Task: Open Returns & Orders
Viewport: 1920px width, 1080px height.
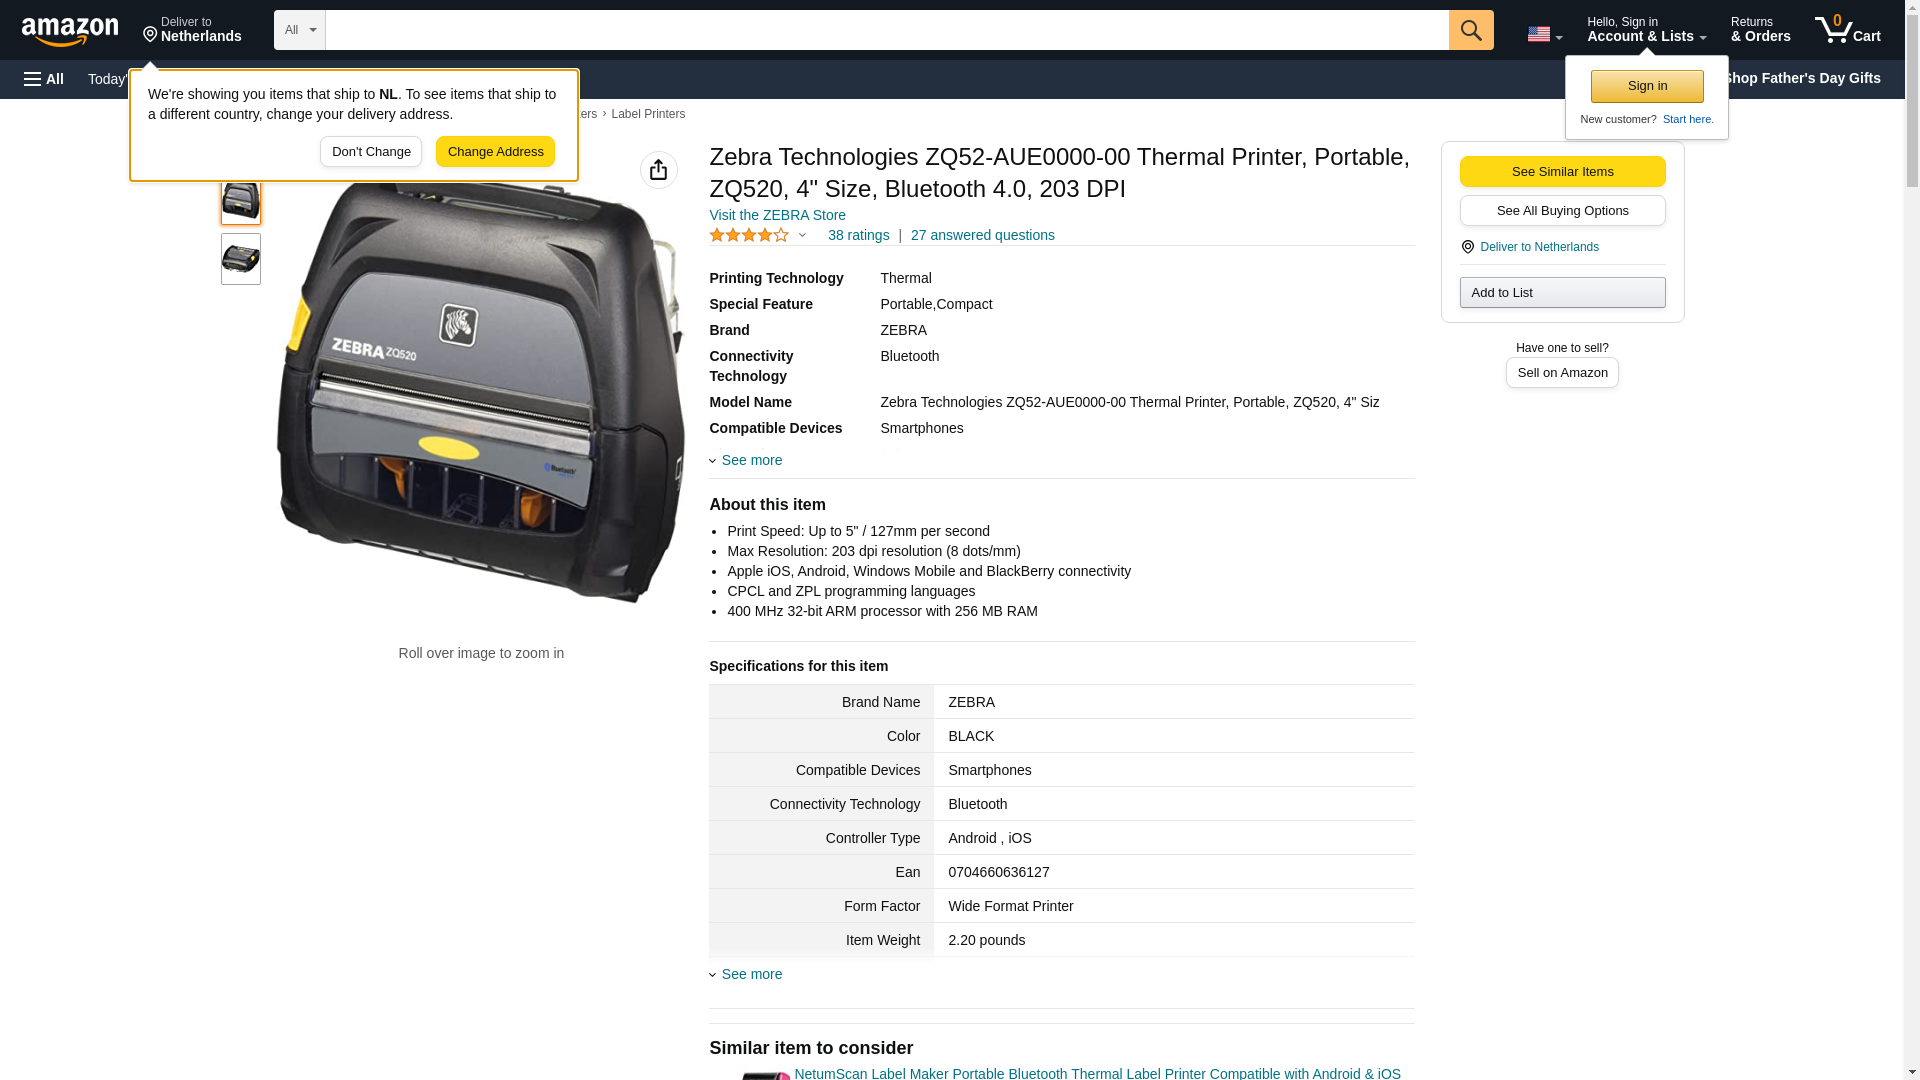Action: (x=1759, y=30)
